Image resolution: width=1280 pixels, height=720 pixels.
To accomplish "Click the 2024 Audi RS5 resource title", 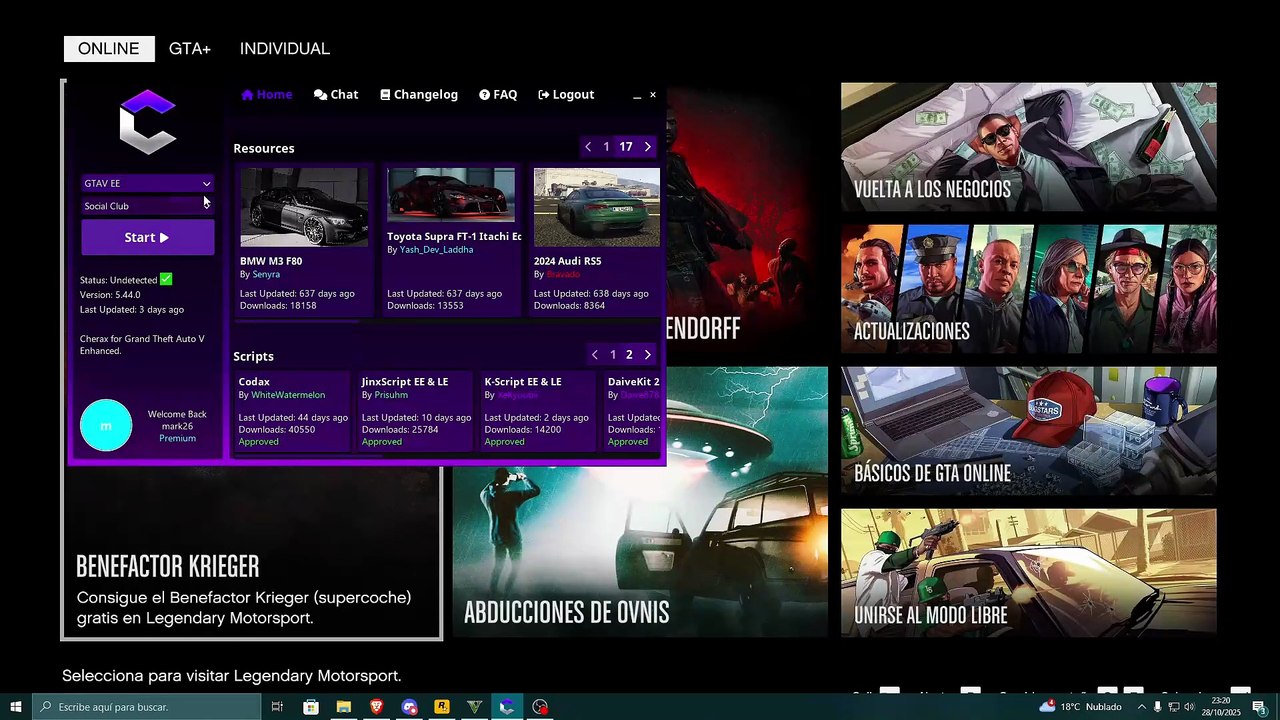I will pyautogui.click(x=567, y=261).
